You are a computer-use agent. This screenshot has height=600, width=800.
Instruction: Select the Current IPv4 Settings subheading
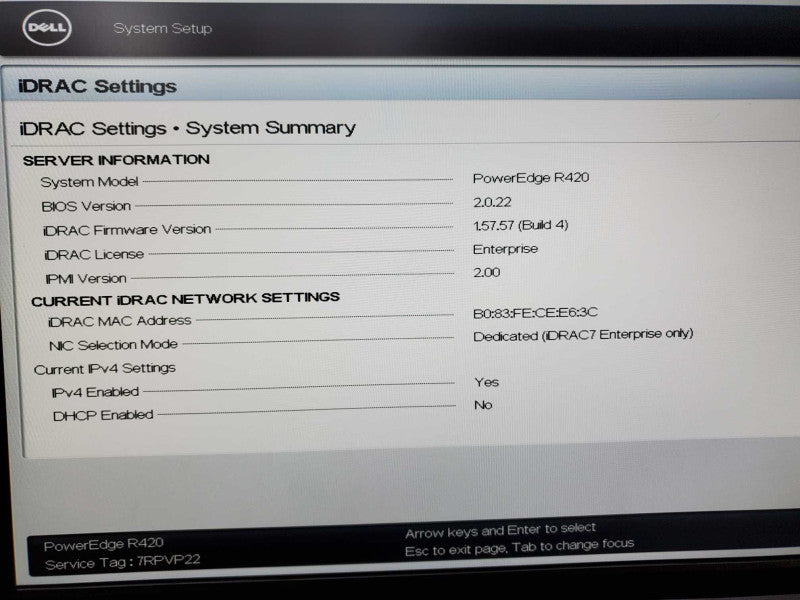coord(105,368)
